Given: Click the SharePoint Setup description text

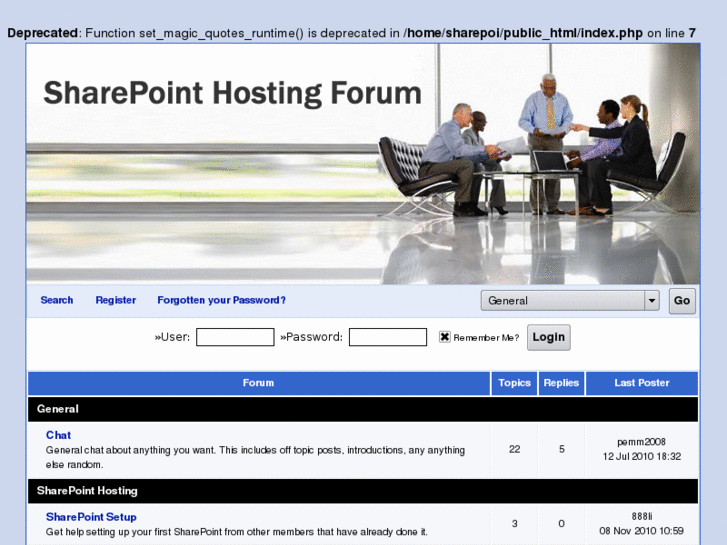Looking at the screenshot, I should [x=236, y=532].
